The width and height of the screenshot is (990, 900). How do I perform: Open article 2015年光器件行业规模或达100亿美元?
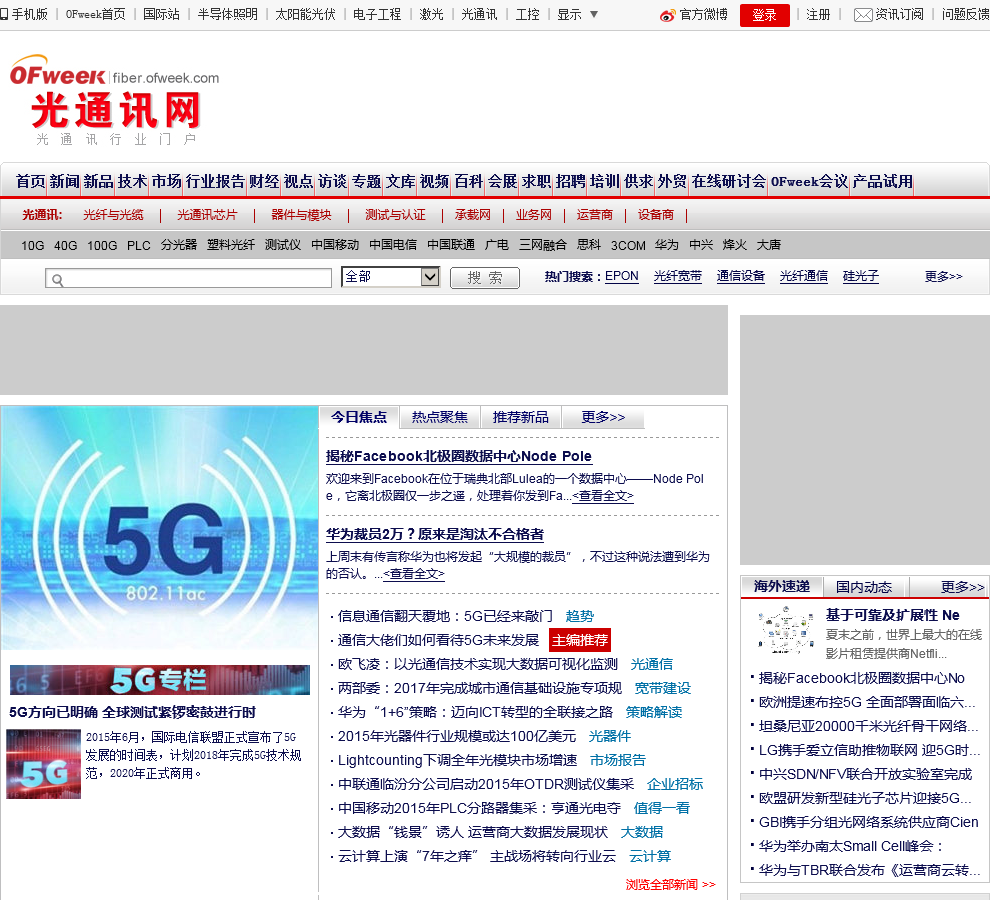click(x=456, y=736)
